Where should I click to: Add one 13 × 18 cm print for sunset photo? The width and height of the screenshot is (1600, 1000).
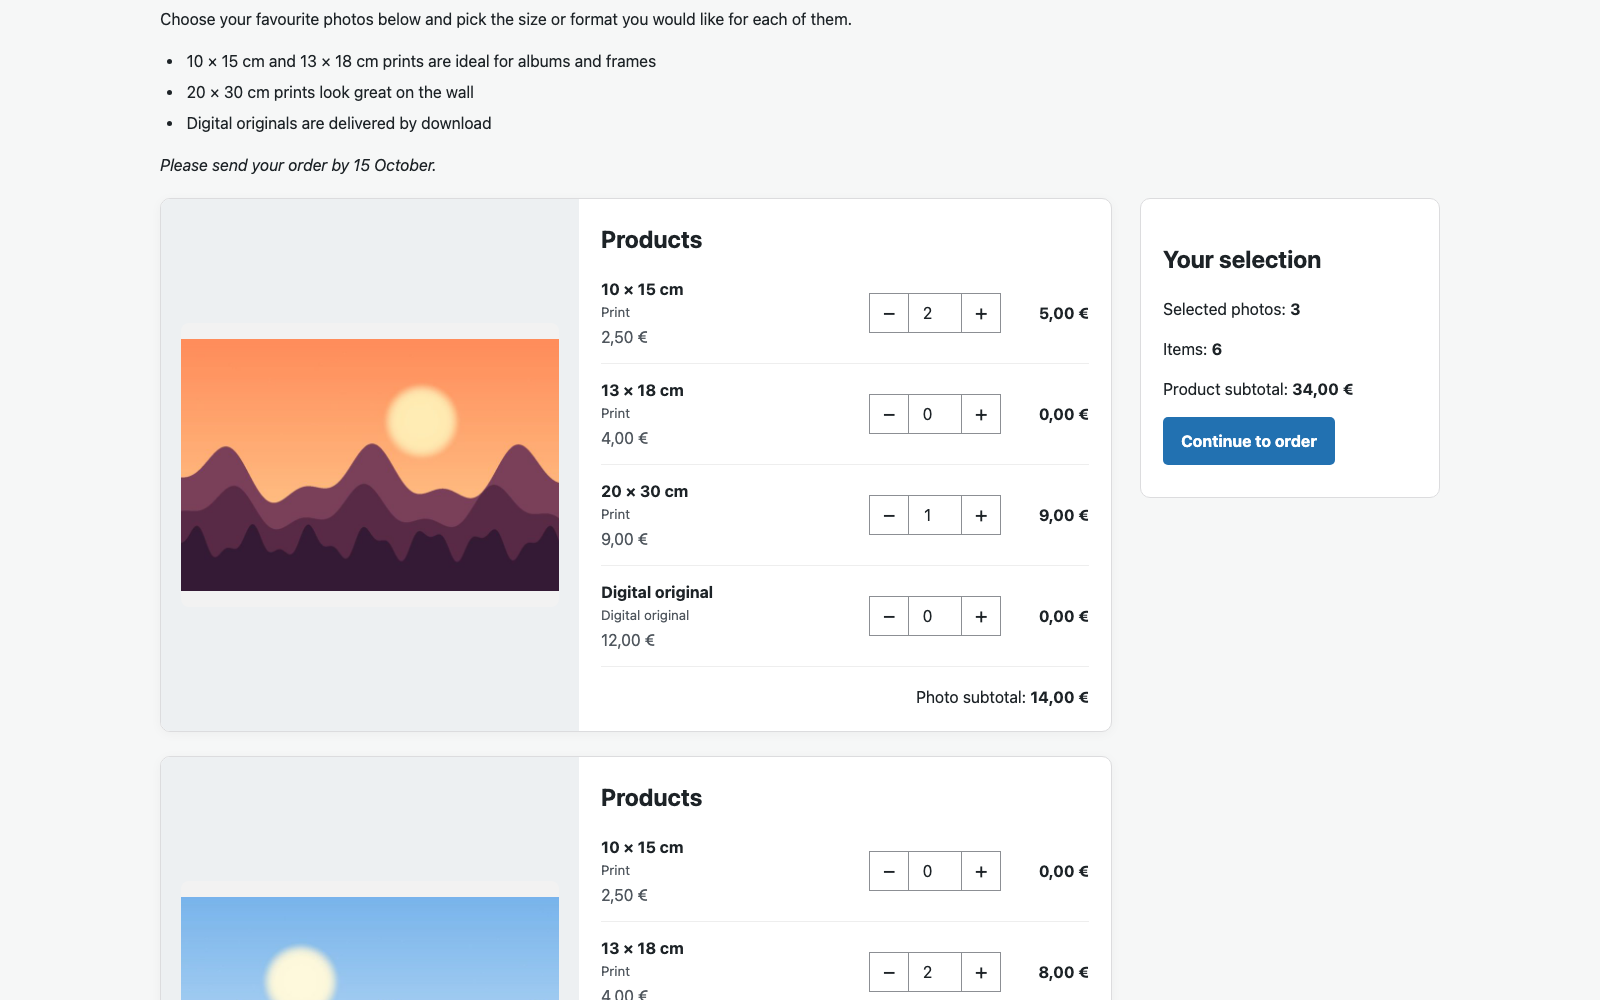[x=981, y=414]
